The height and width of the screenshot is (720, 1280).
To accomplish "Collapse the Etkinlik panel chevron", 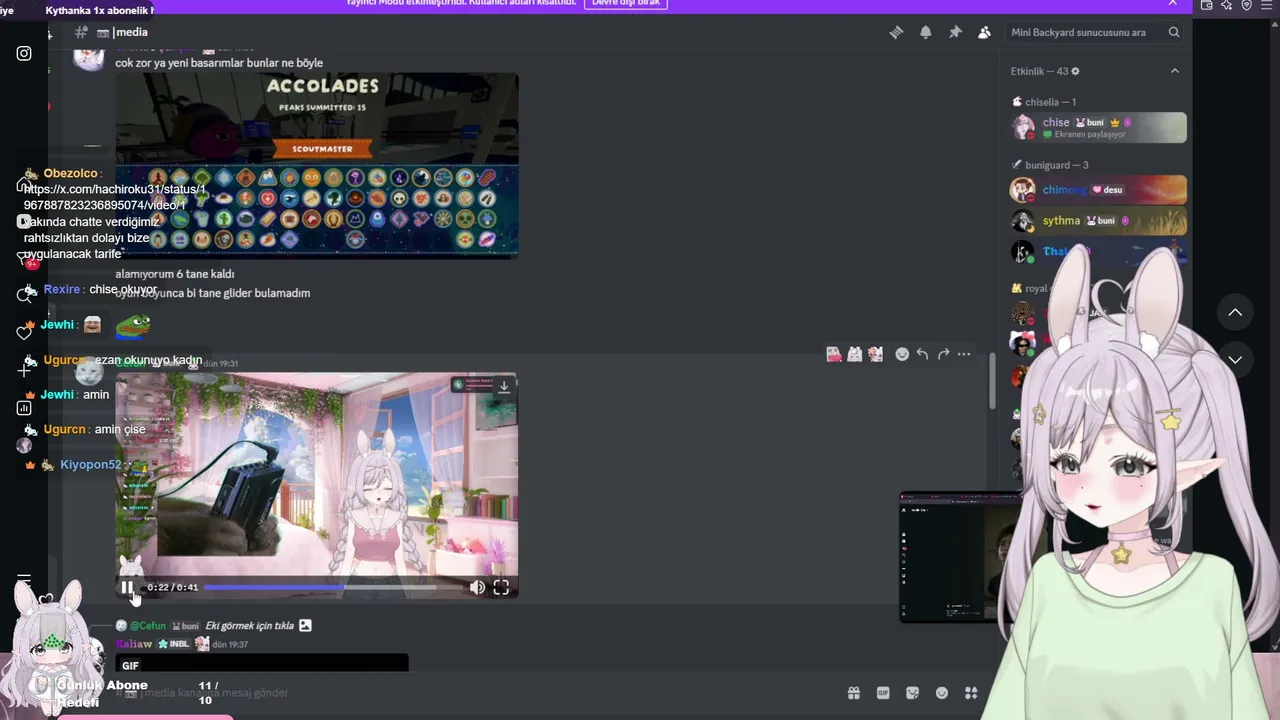I will tap(1175, 71).
